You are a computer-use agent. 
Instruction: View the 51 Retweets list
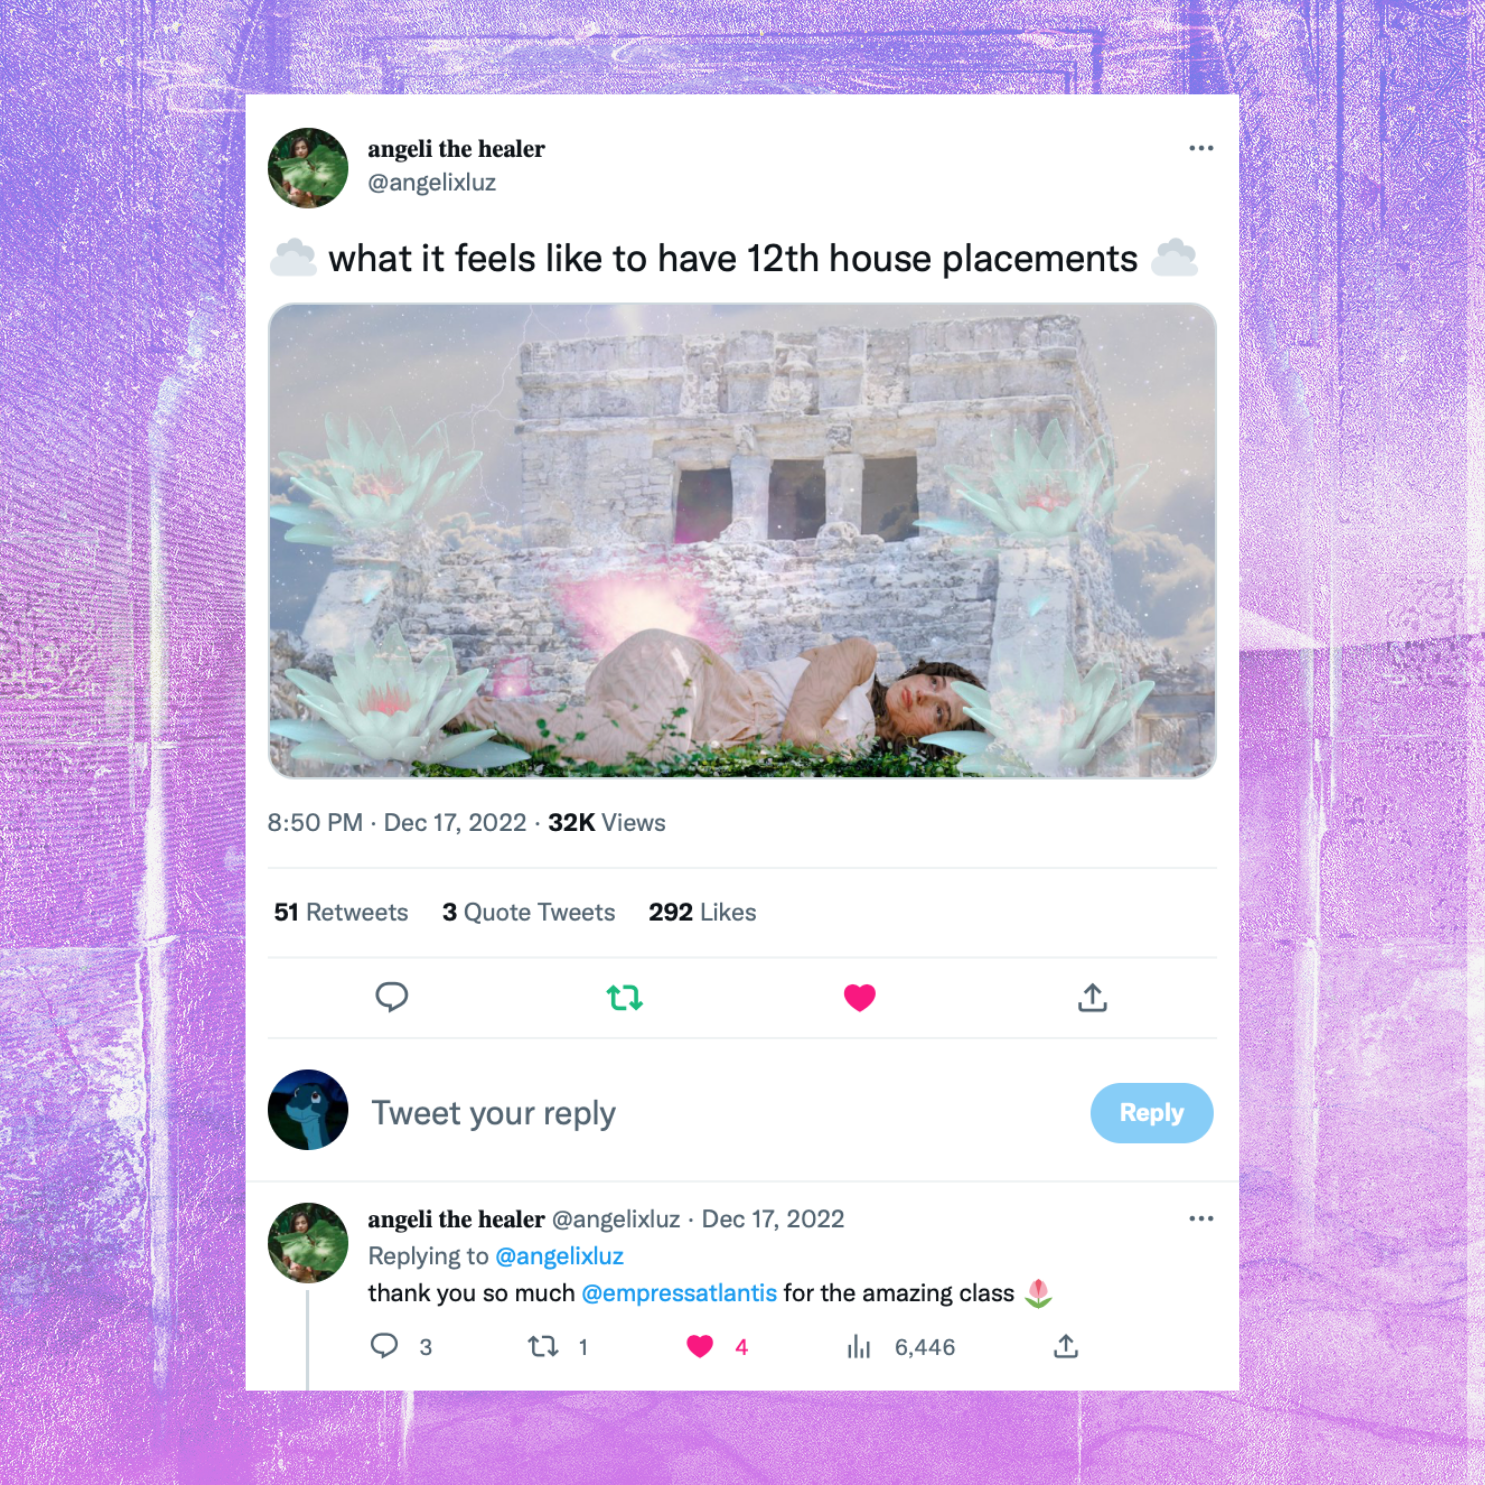(341, 912)
